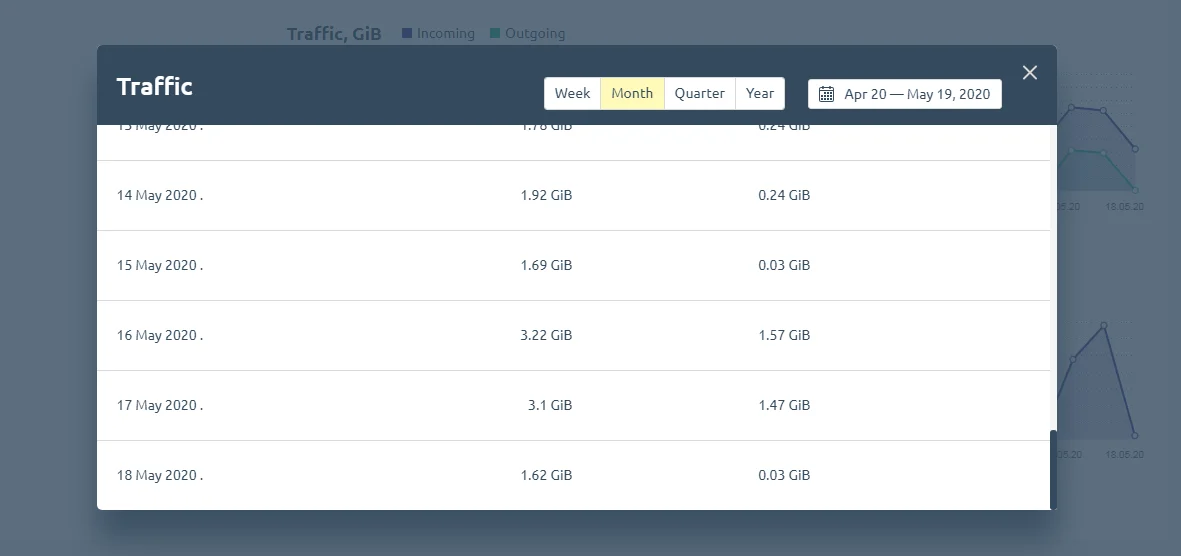Close the Traffic dialog with X icon
Screen dimensions: 1181x556
pyautogui.click(x=1030, y=72)
